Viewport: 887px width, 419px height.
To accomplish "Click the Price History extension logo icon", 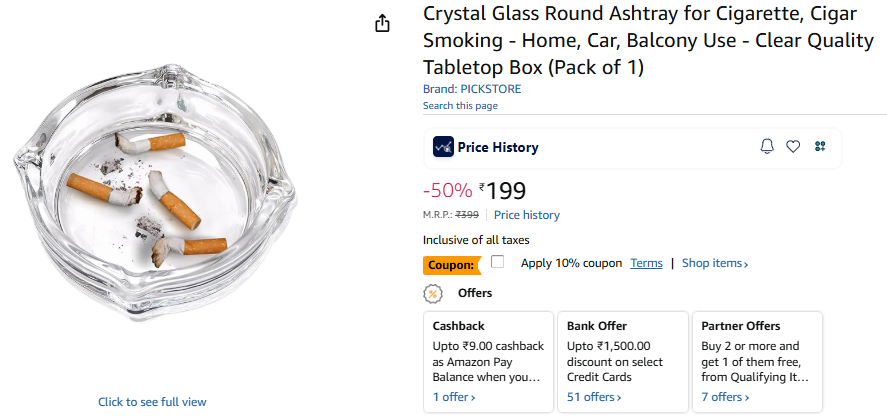I will [x=443, y=147].
